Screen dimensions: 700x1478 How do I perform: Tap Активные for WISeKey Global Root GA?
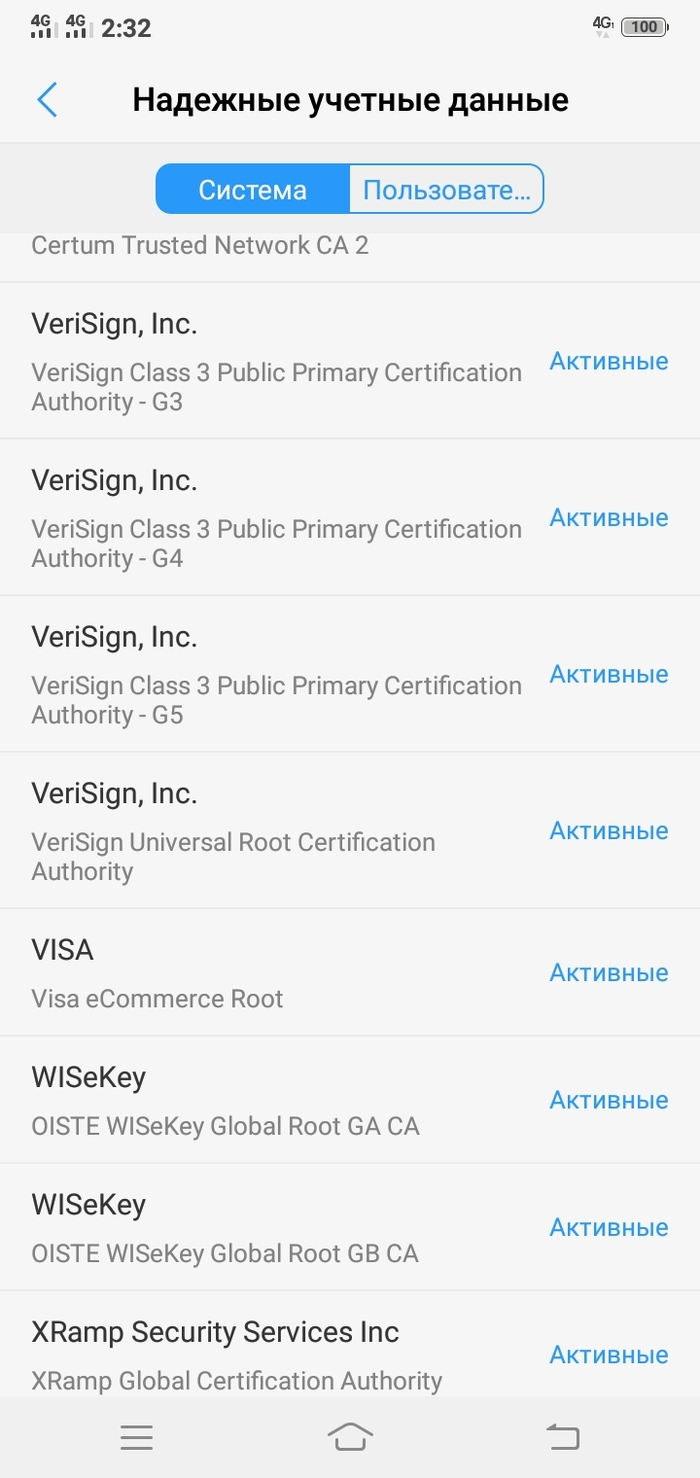pyautogui.click(x=608, y=1100)
